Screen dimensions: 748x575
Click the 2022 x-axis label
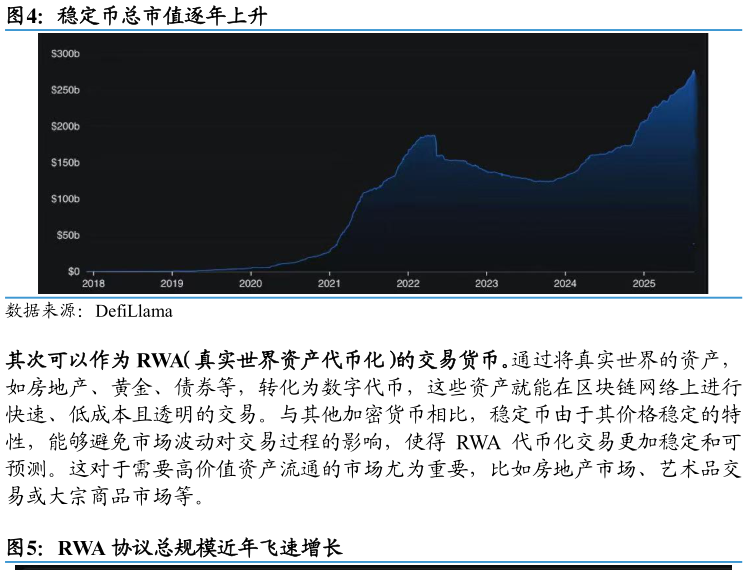tap(408, 284)
